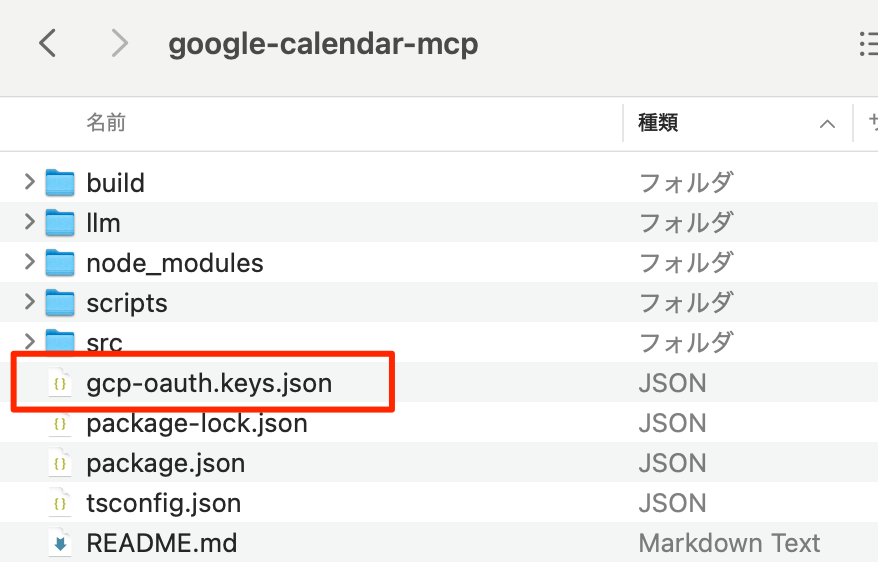Click the gcp-oauth.keys.json file icon
Viewport: 878px width, 584px height.
[60, 383]
